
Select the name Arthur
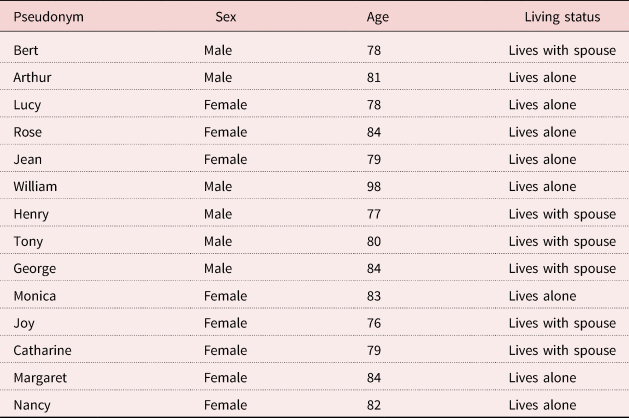[32, 77]
